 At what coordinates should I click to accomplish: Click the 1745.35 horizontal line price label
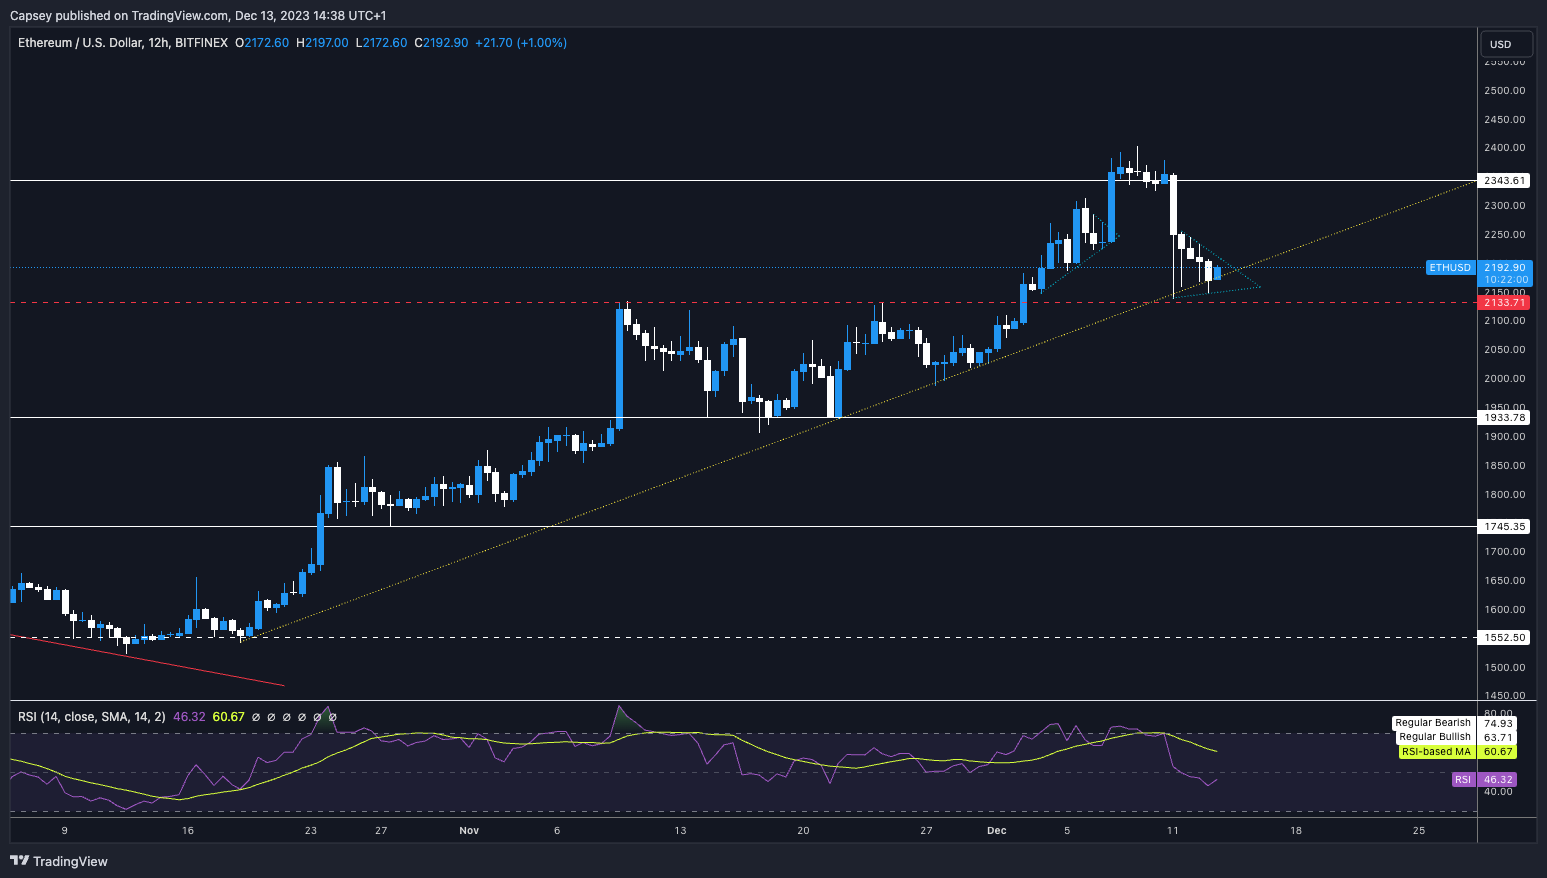(1505, 527)
